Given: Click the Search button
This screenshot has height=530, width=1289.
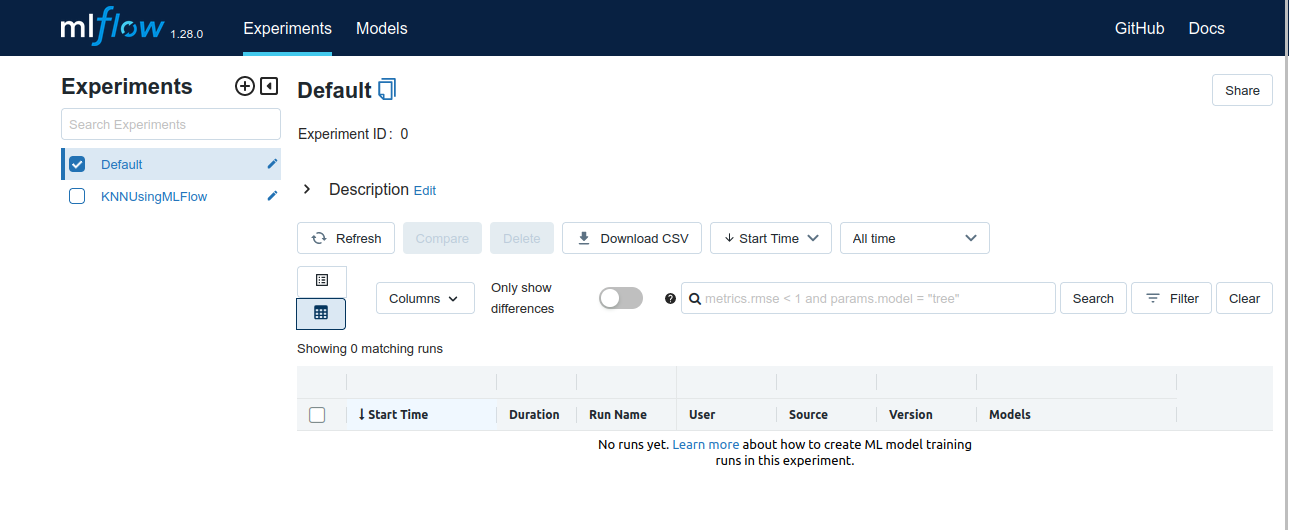Looking at the screenshot, I should 1093,298.
